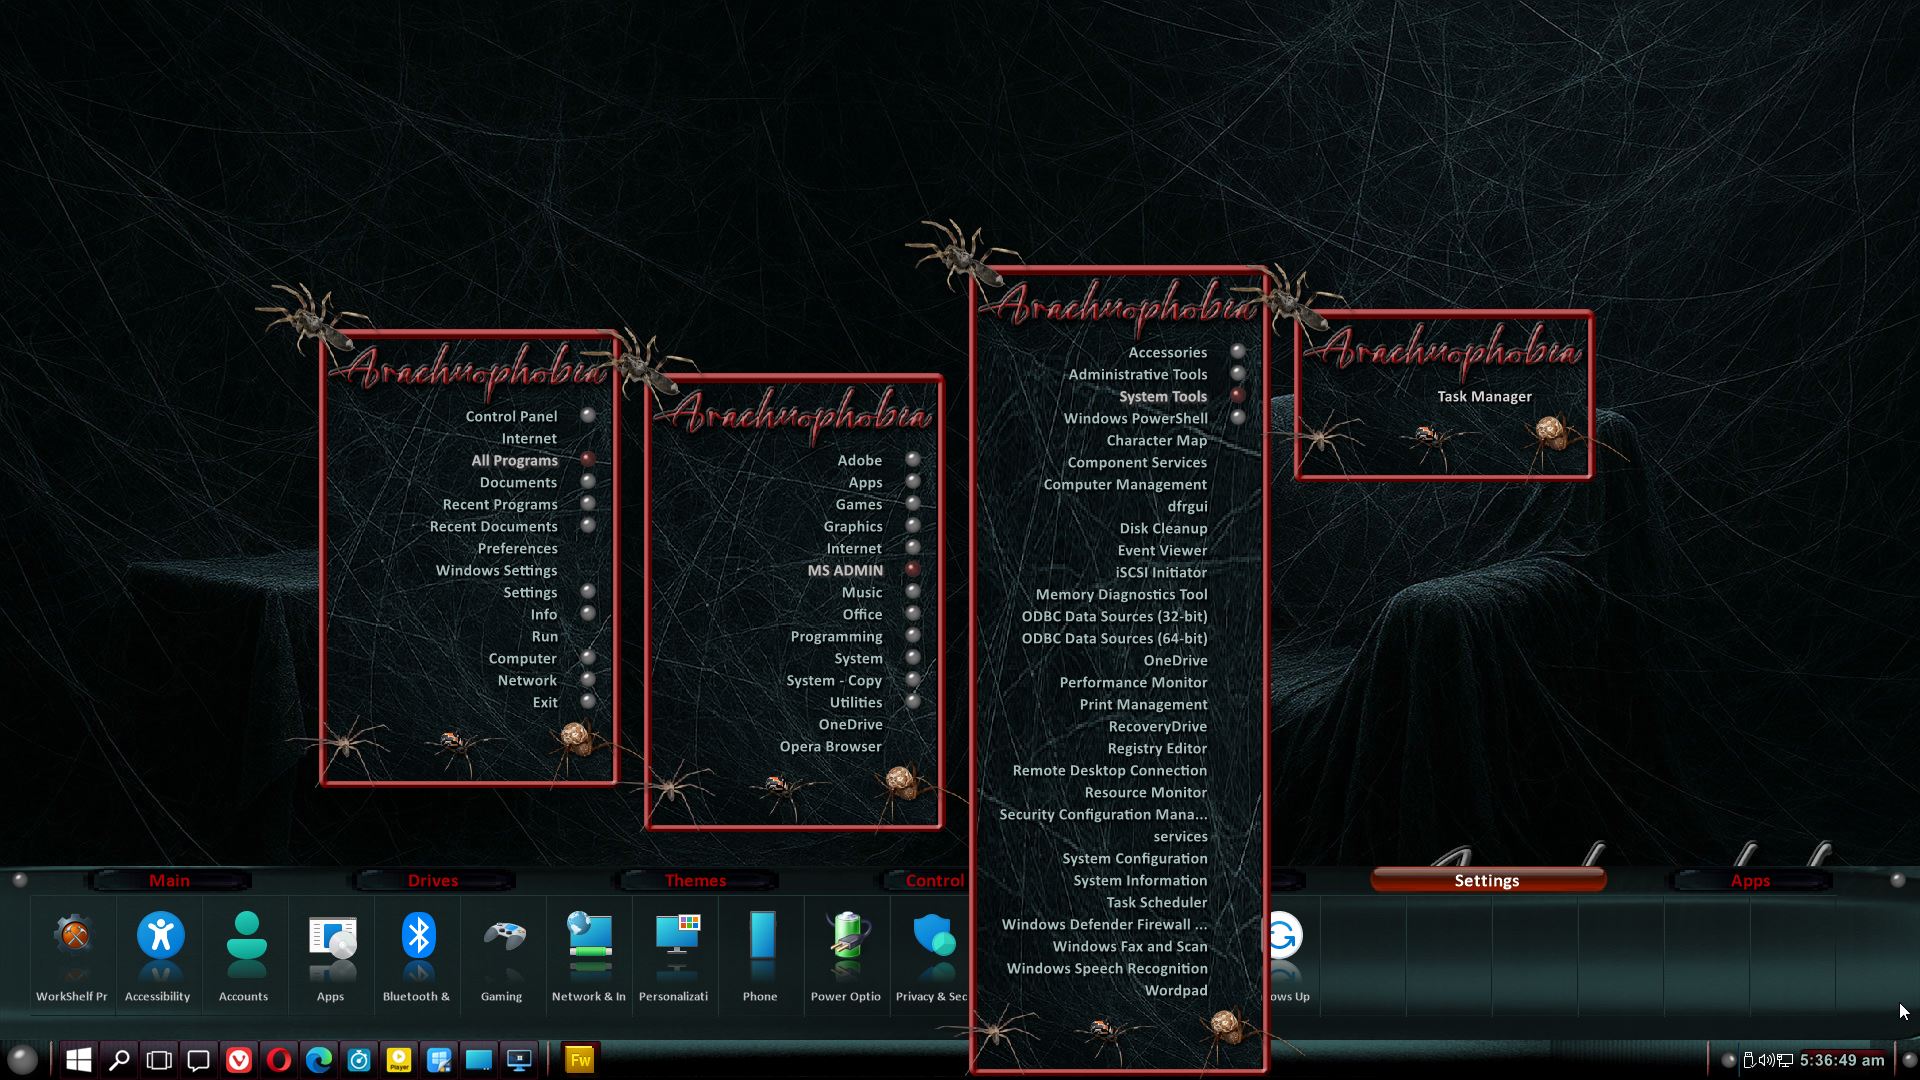Open the Apps dock tab
1920x1080 pixels.
[1750, 880]
